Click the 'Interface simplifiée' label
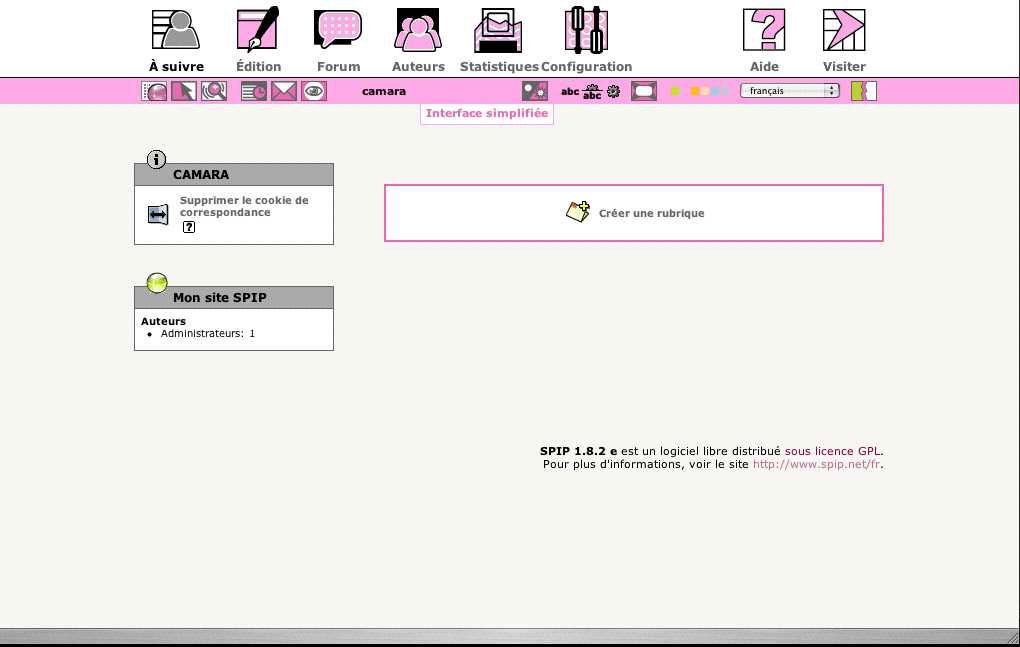The image size is (1020, 647). pos(487,113)
